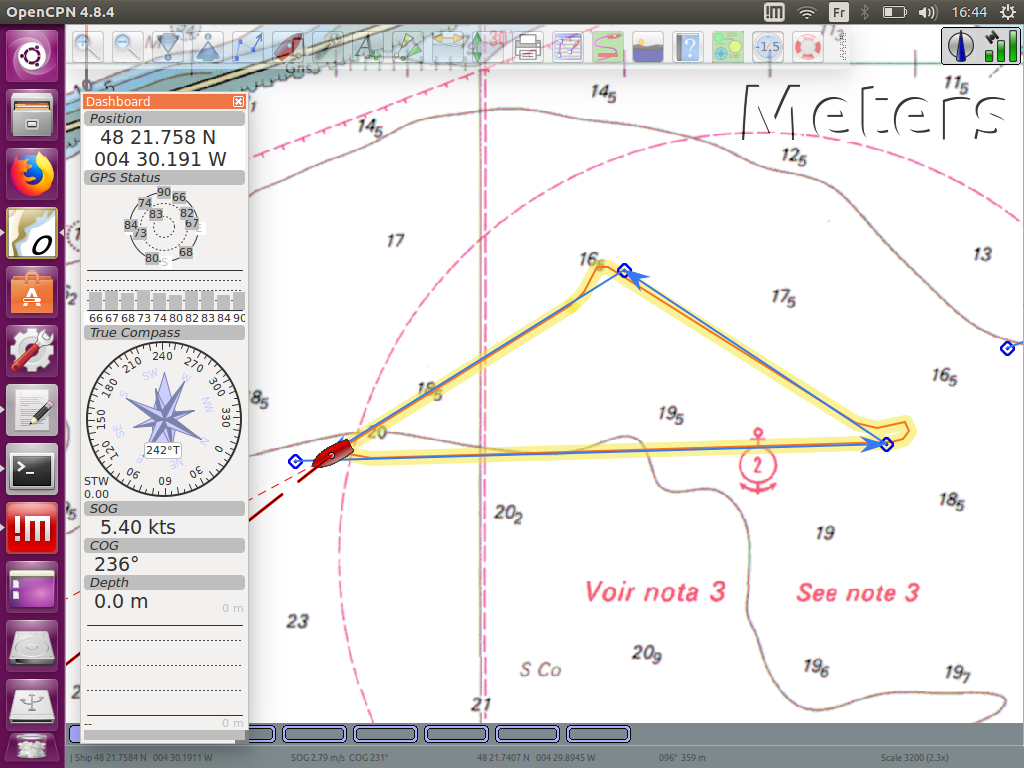
Task: Click the Man Overboard lifebuoy icon
Action: point(807,46)
